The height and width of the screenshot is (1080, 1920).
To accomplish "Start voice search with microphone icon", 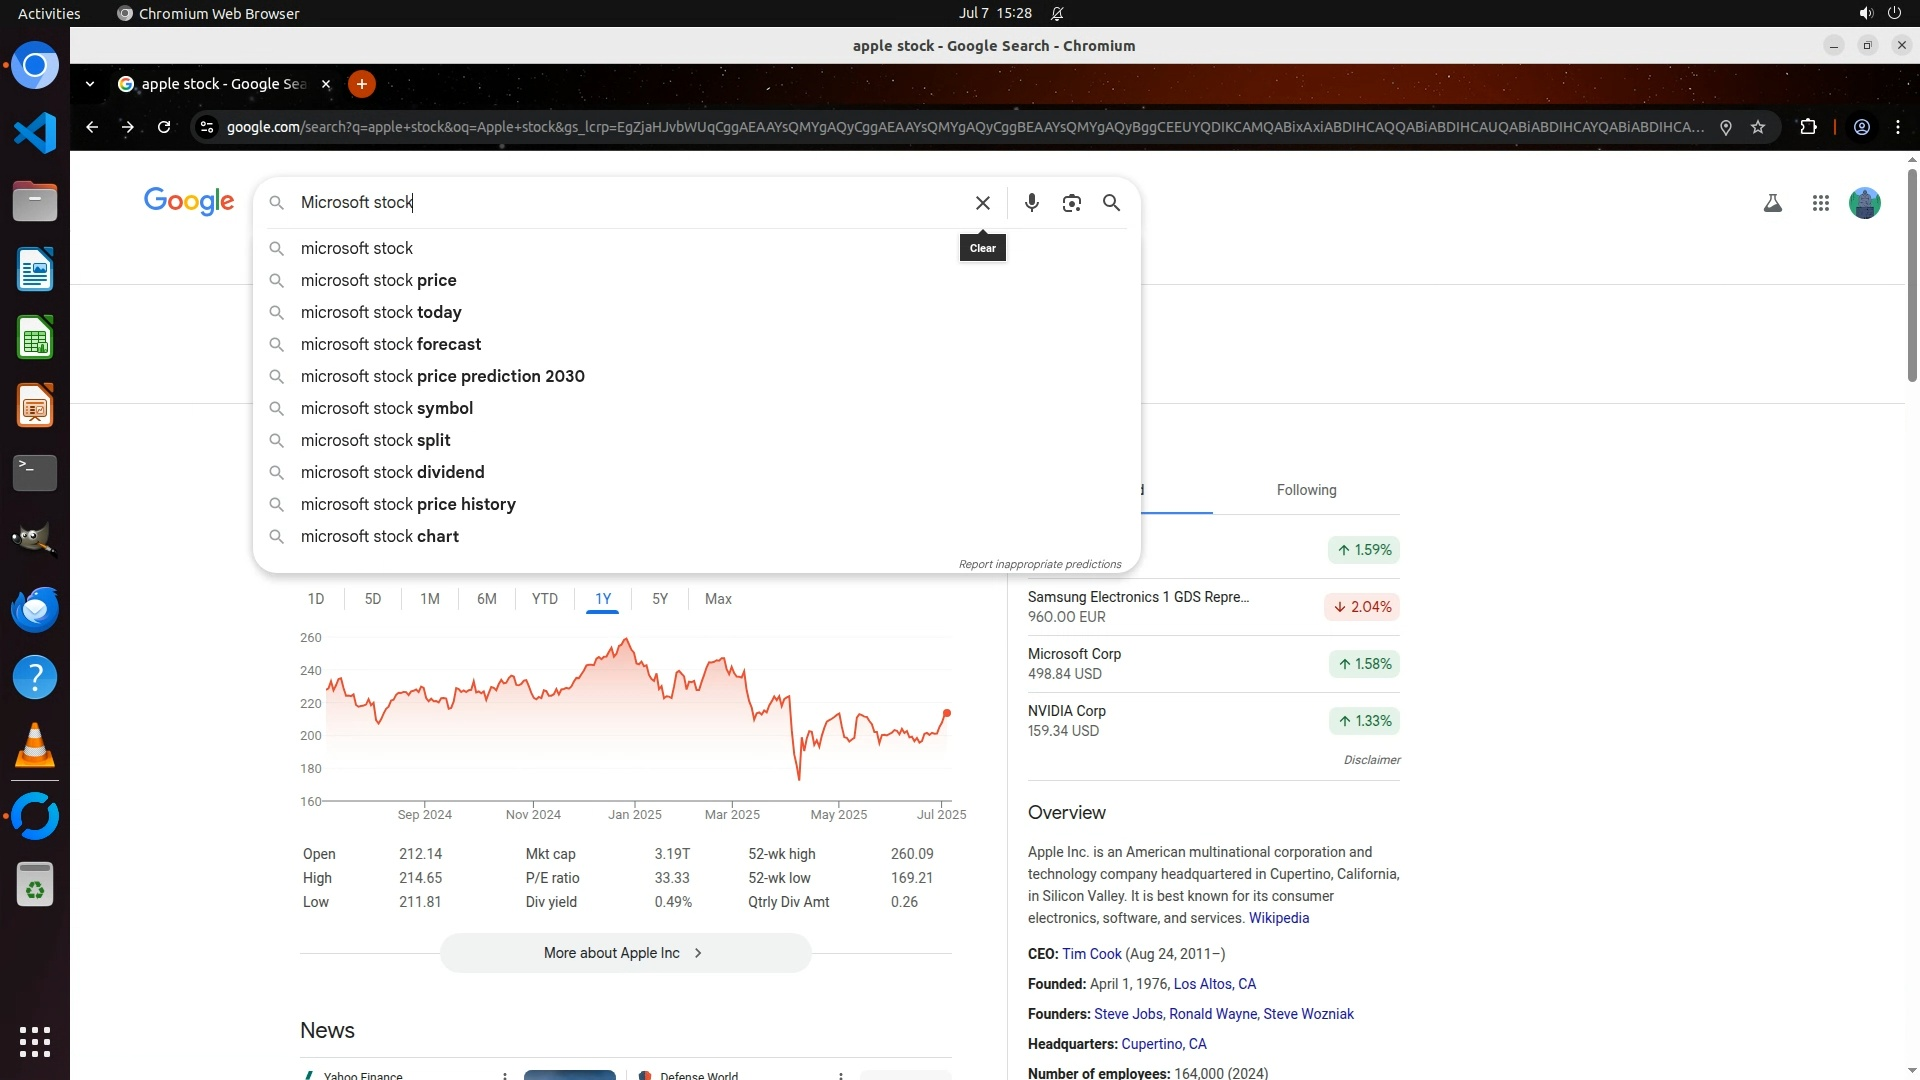I will click(1032, 203).
